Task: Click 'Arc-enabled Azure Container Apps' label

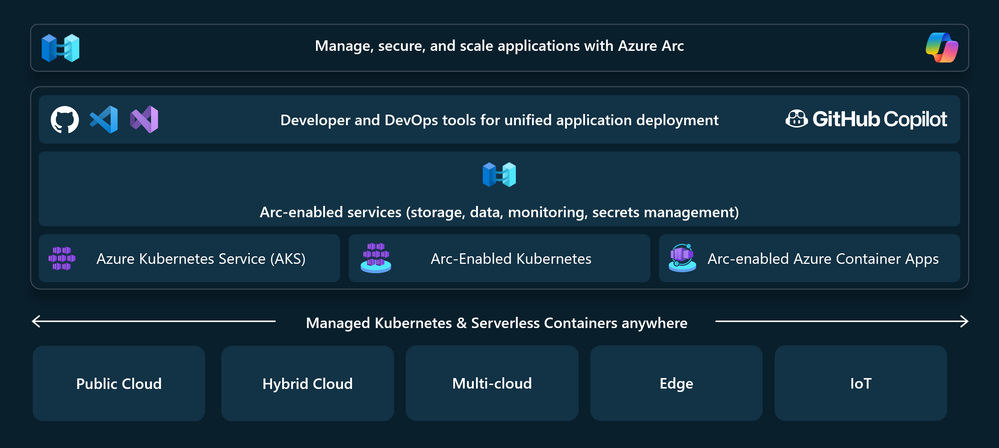Action: 823,259
